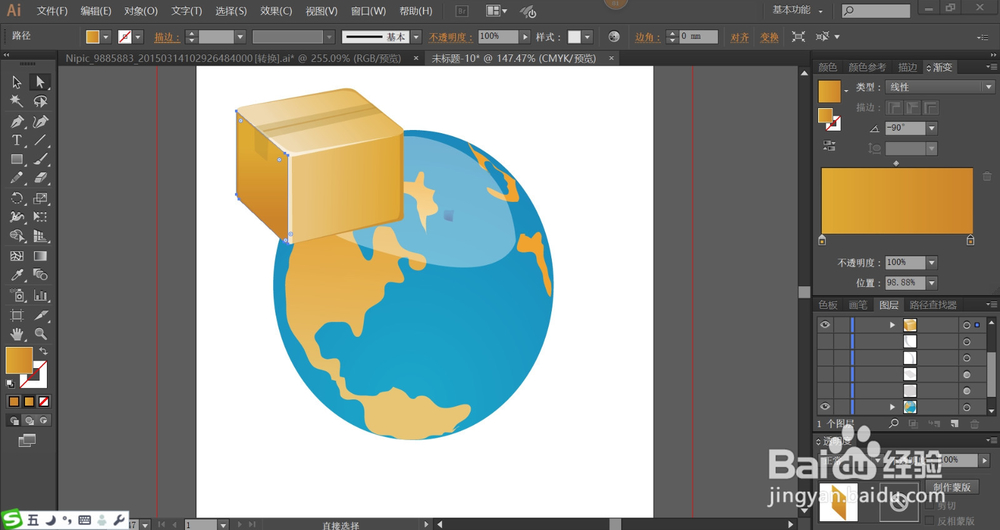The height and width of the screenshot is (530, 1000).
Task: Open the gradient 类型 dropdown
Action: coord(940,87)
